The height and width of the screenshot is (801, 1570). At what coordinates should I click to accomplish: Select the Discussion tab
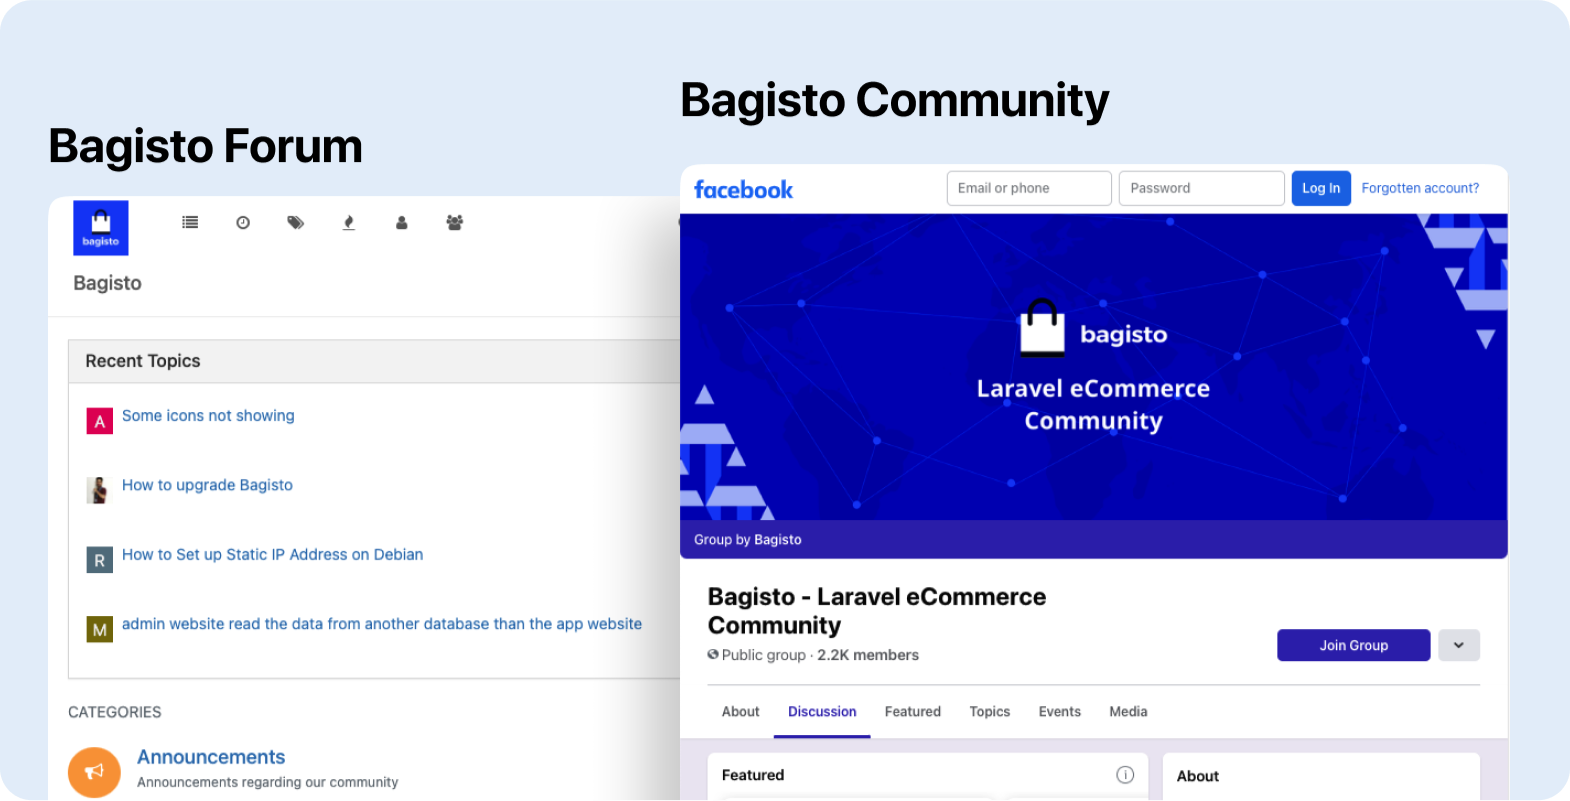coord(822,712)
